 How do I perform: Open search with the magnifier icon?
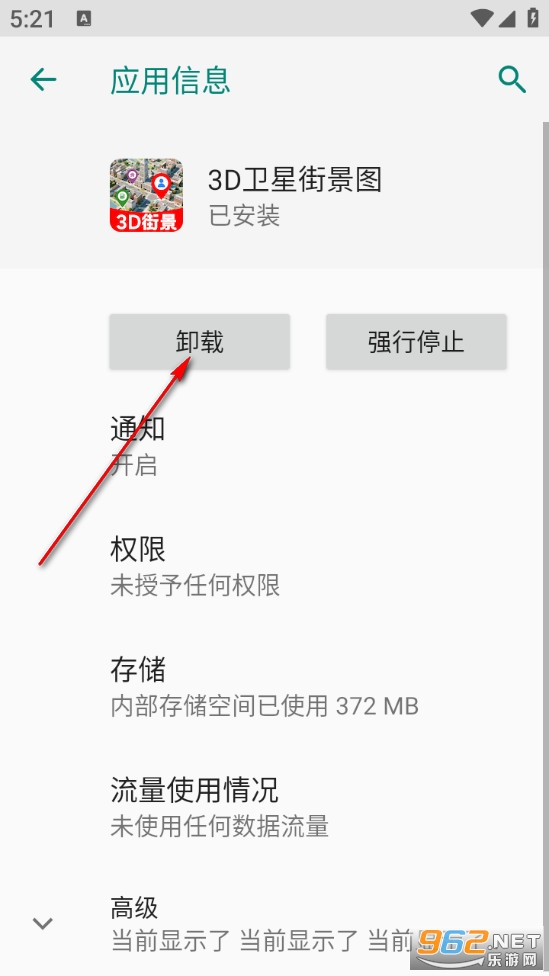[512, 80]
